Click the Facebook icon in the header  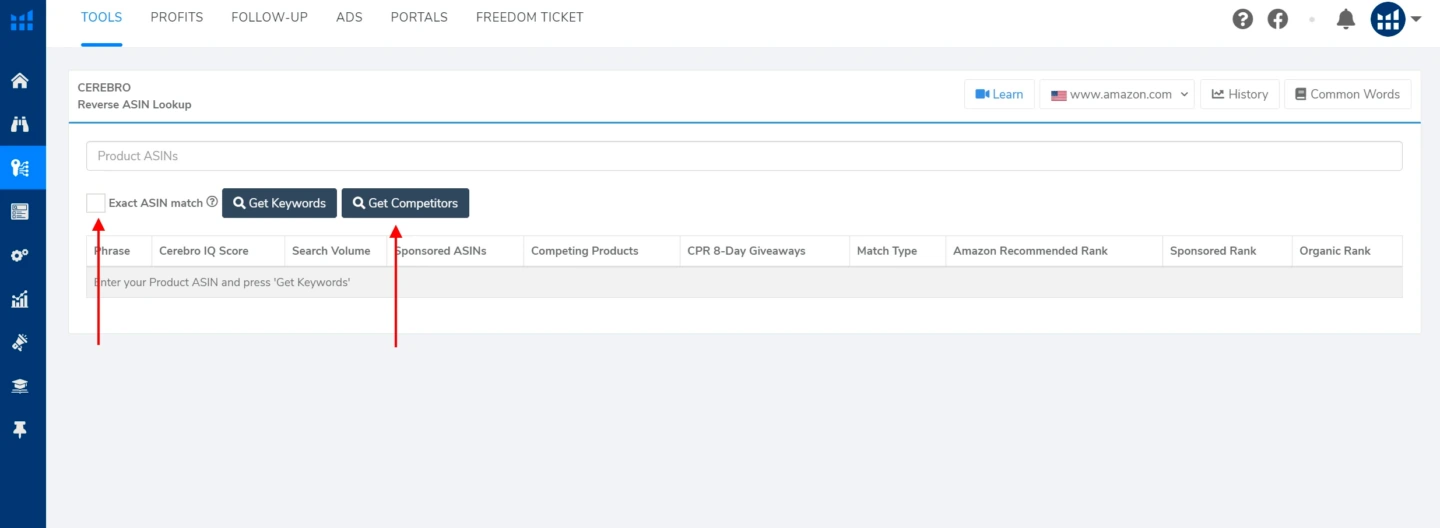pyautogui.click(x=1278, y=19)
